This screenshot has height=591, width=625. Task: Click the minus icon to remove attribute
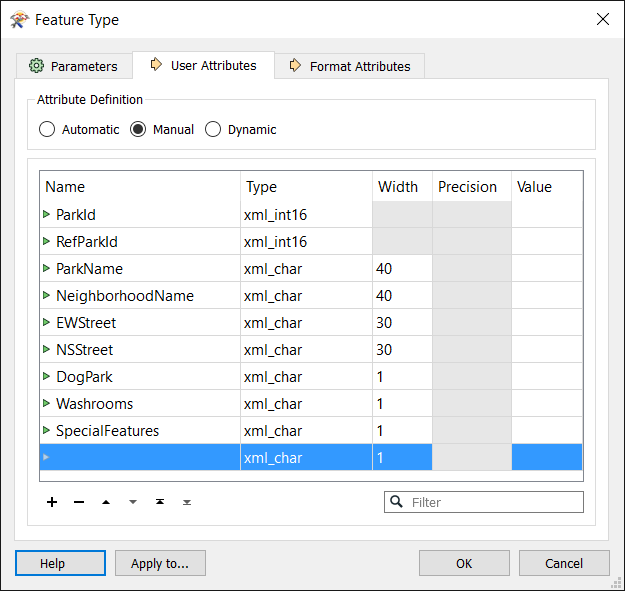point(79,502)
